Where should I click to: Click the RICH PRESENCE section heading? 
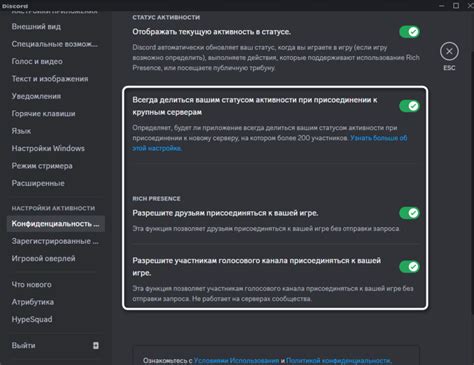tap(156, 199)
